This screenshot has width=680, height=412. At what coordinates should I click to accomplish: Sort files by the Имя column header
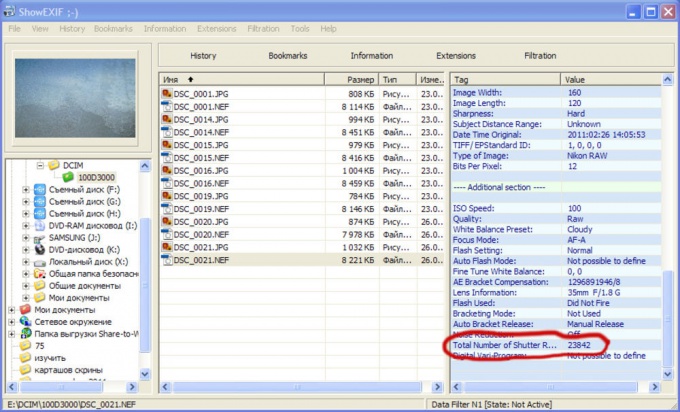[242, 79]
